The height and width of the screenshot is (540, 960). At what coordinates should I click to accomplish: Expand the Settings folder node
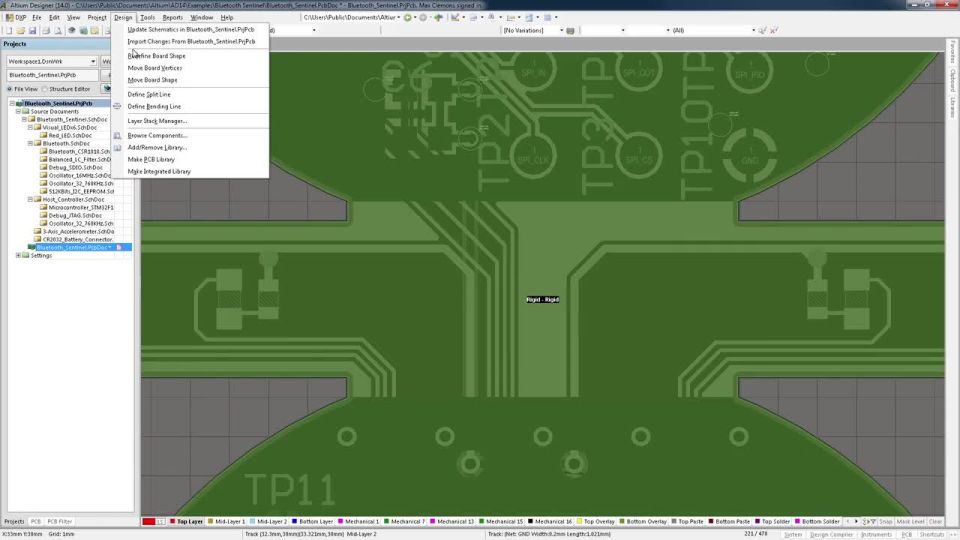point(18,255)
